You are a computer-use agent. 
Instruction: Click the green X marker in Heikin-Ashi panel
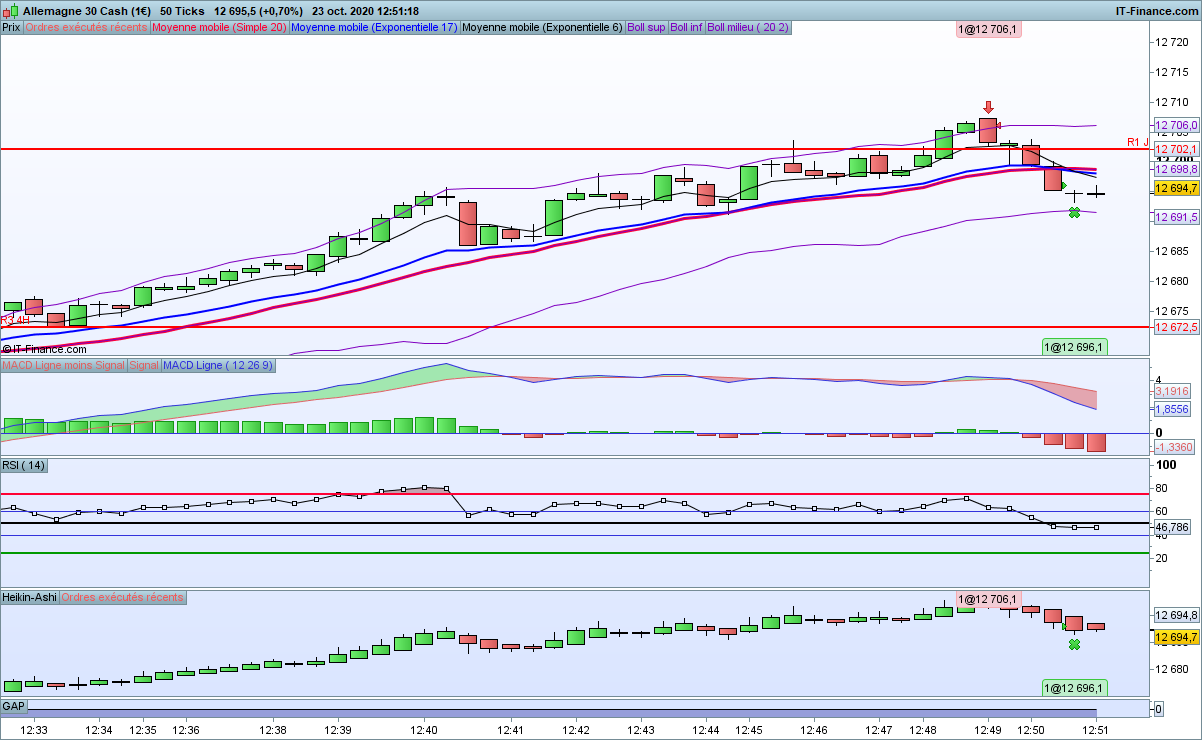point(1074,645)
